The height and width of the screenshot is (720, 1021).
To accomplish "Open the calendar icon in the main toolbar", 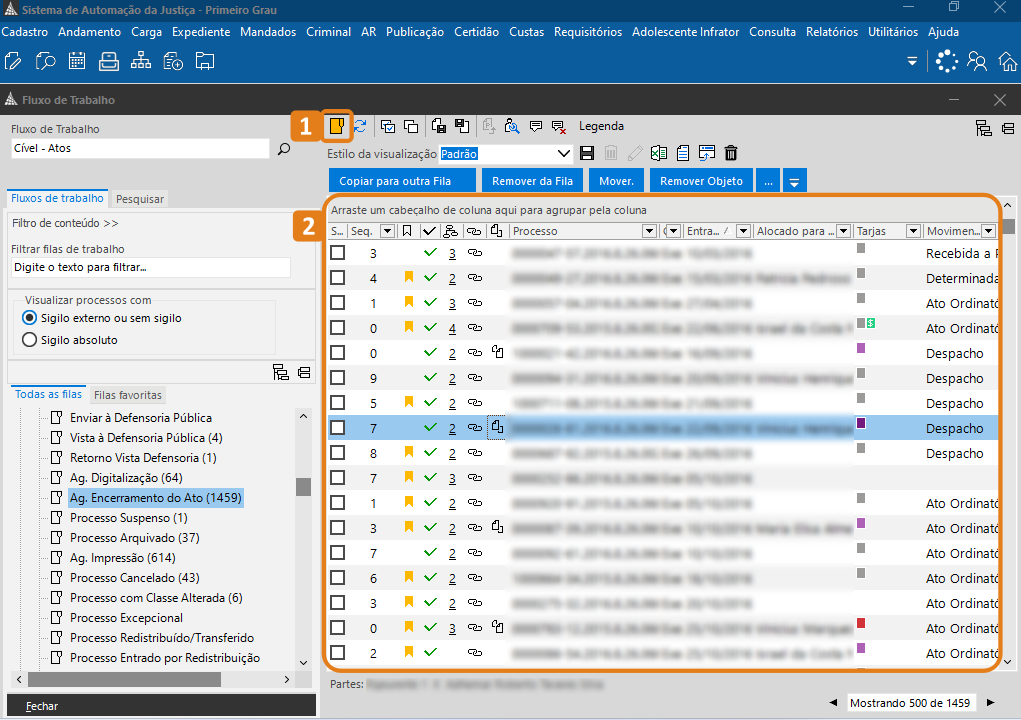I will [x=77, y=62].
